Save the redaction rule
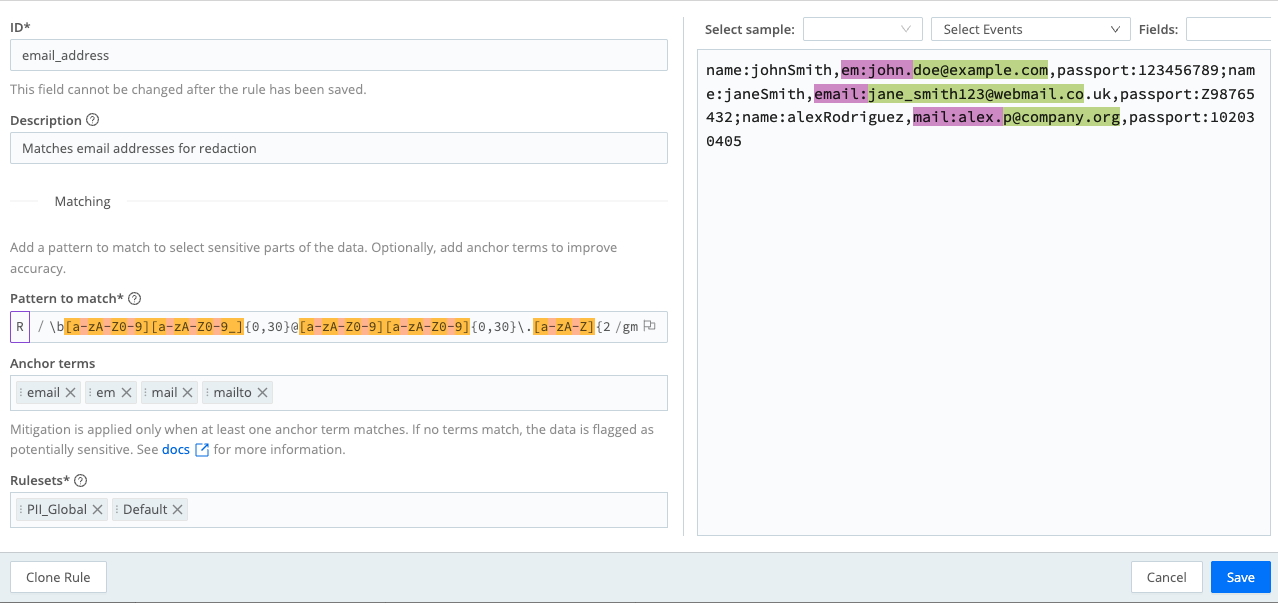 1240,577
